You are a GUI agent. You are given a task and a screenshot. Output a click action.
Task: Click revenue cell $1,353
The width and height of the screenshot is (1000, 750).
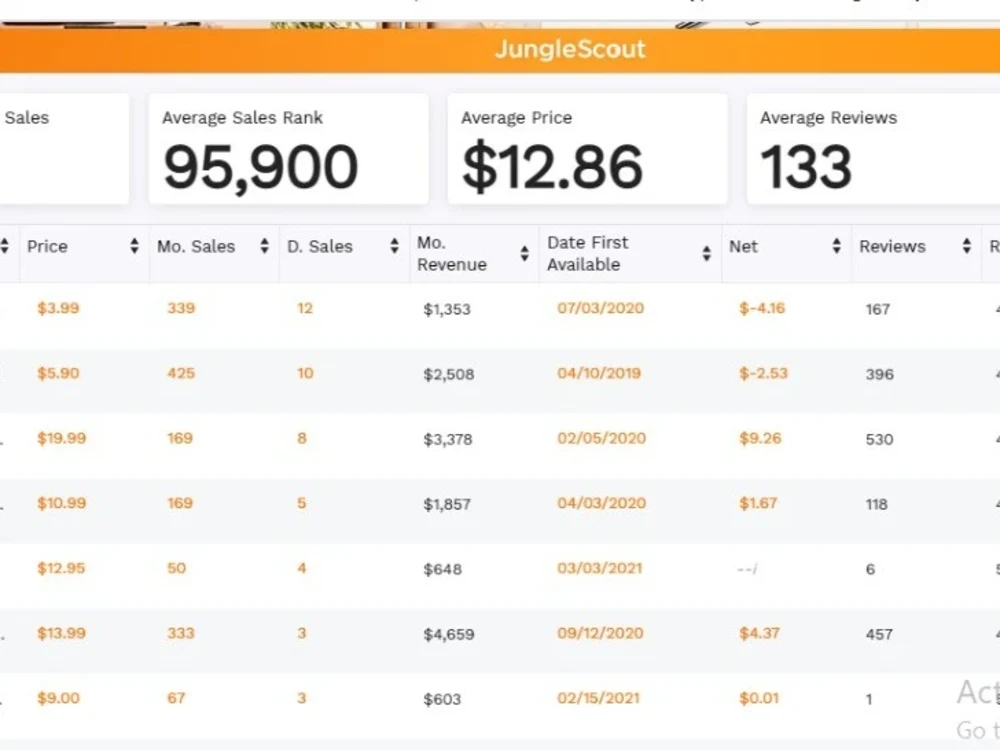(x=447, y=309)
